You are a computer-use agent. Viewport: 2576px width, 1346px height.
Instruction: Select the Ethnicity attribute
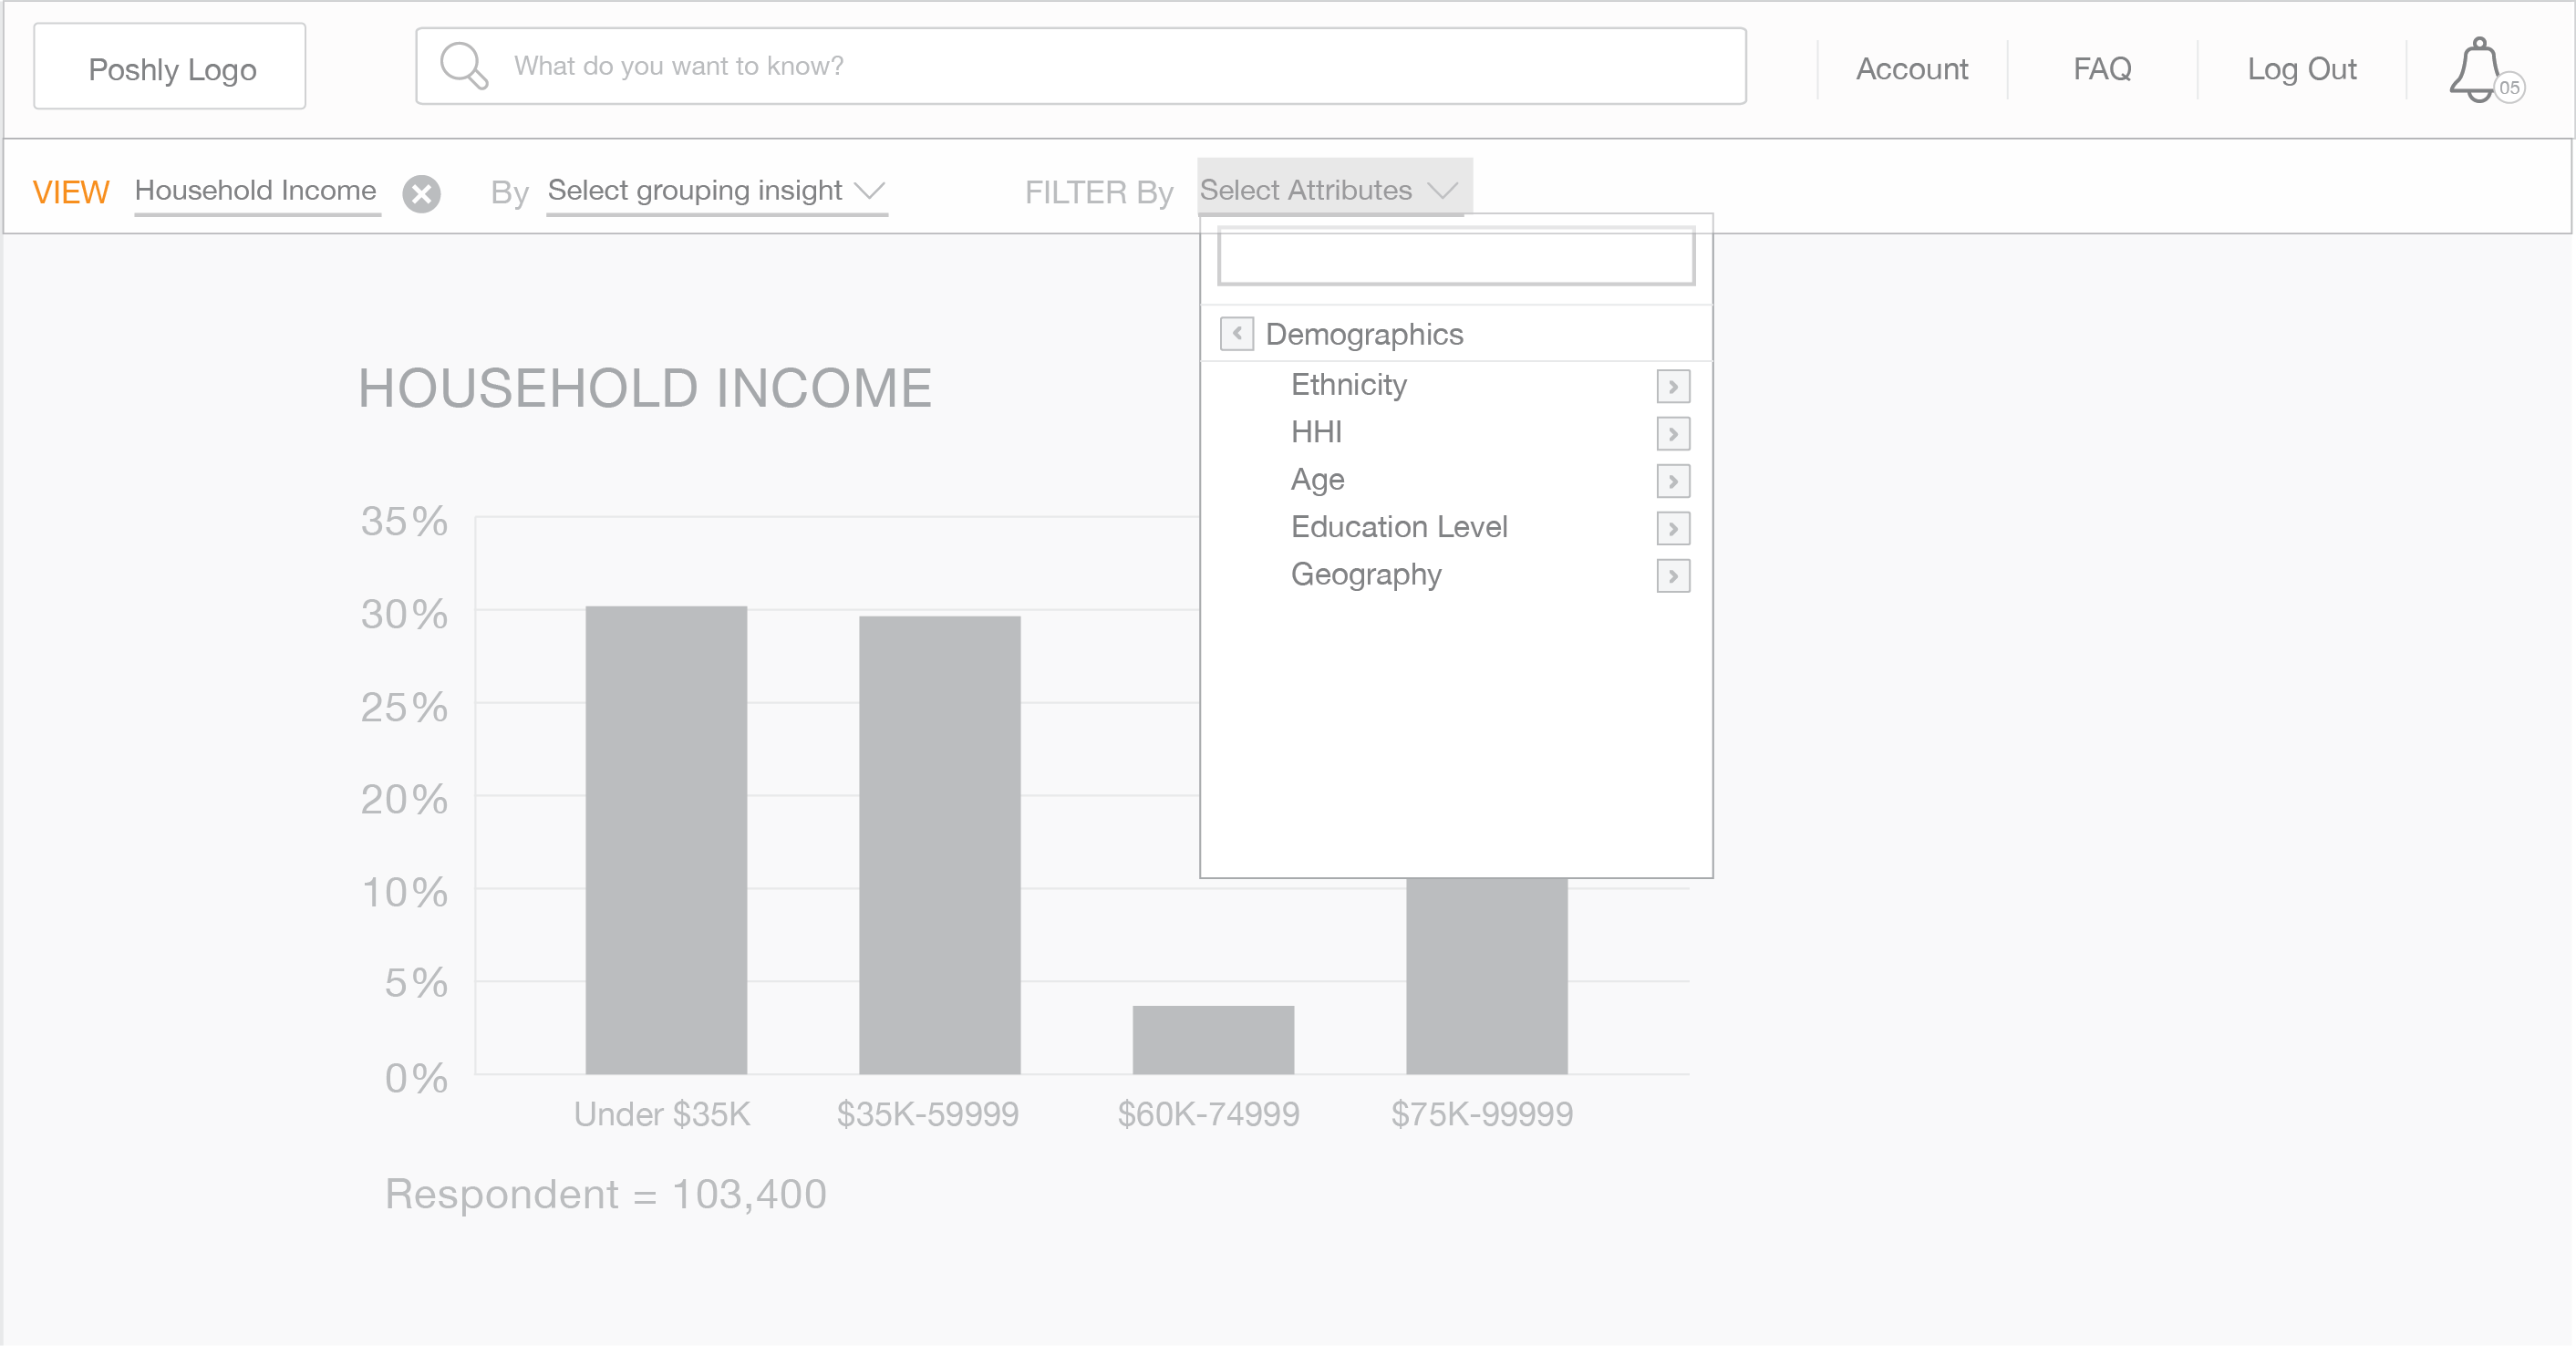tap(1348, 385)
